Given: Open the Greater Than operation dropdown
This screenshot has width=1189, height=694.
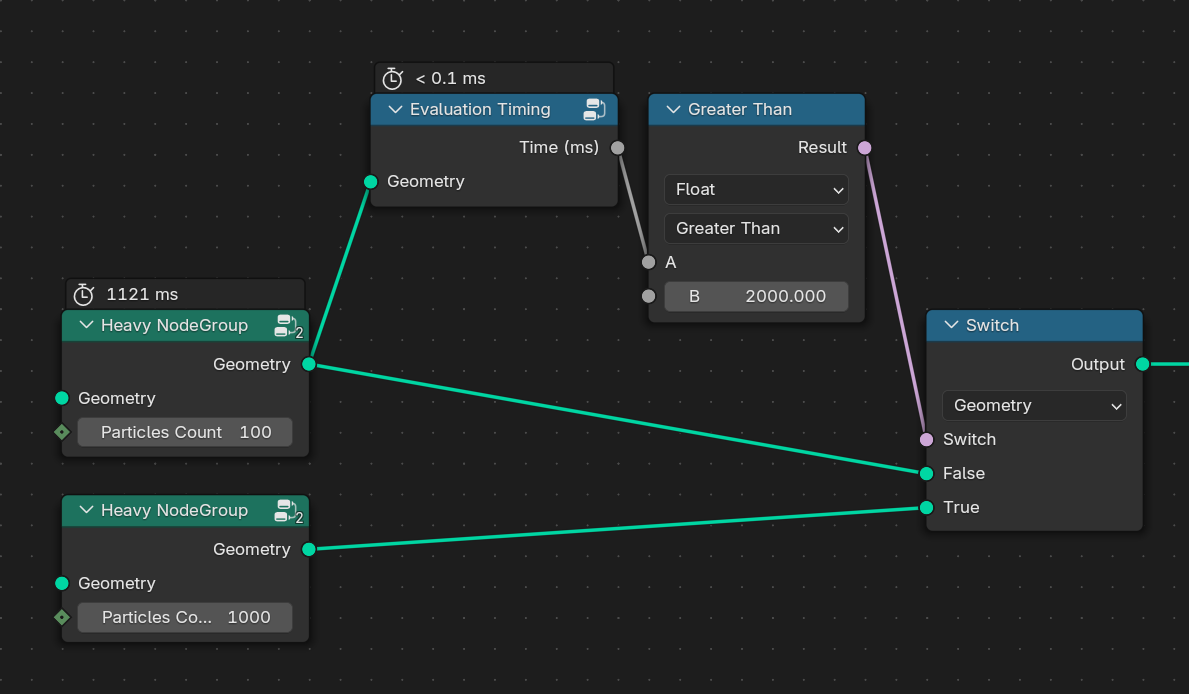Looking at the screenshot, I should click(756, 228).
